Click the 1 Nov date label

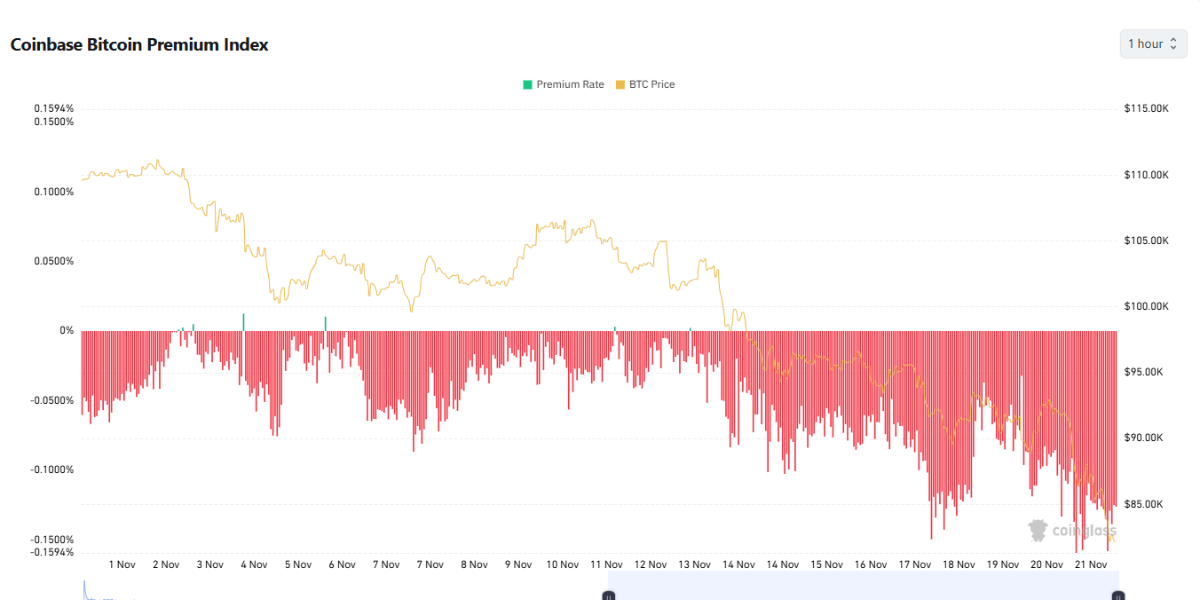(122, 564)
